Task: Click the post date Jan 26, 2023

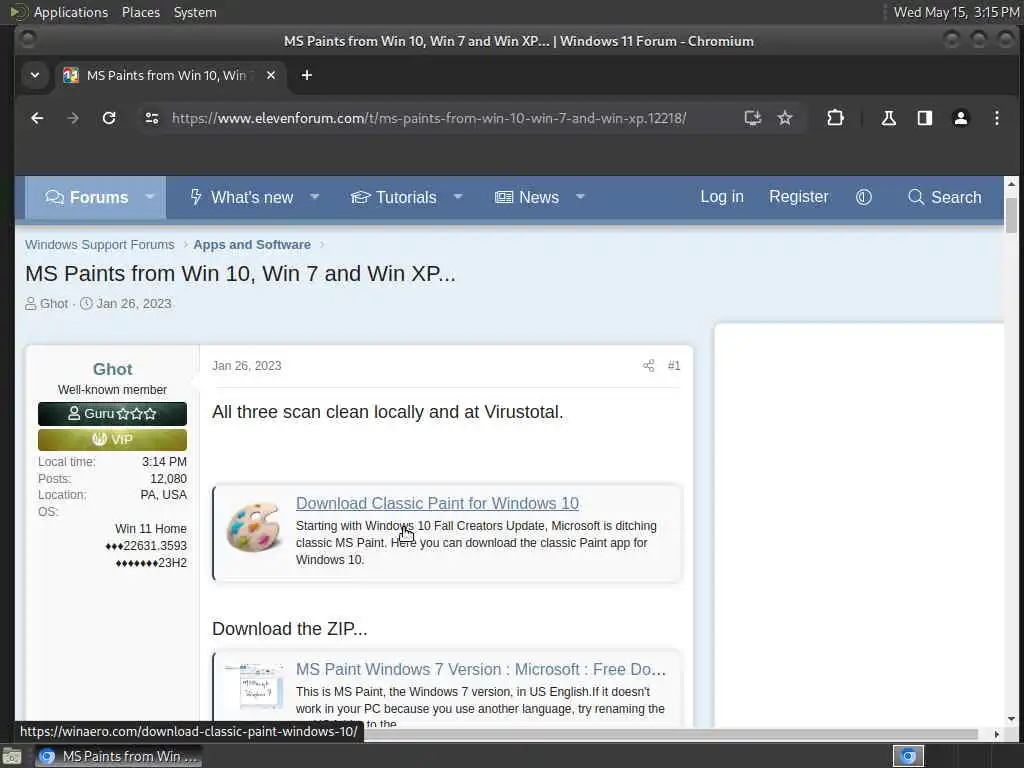Action: 247,366
